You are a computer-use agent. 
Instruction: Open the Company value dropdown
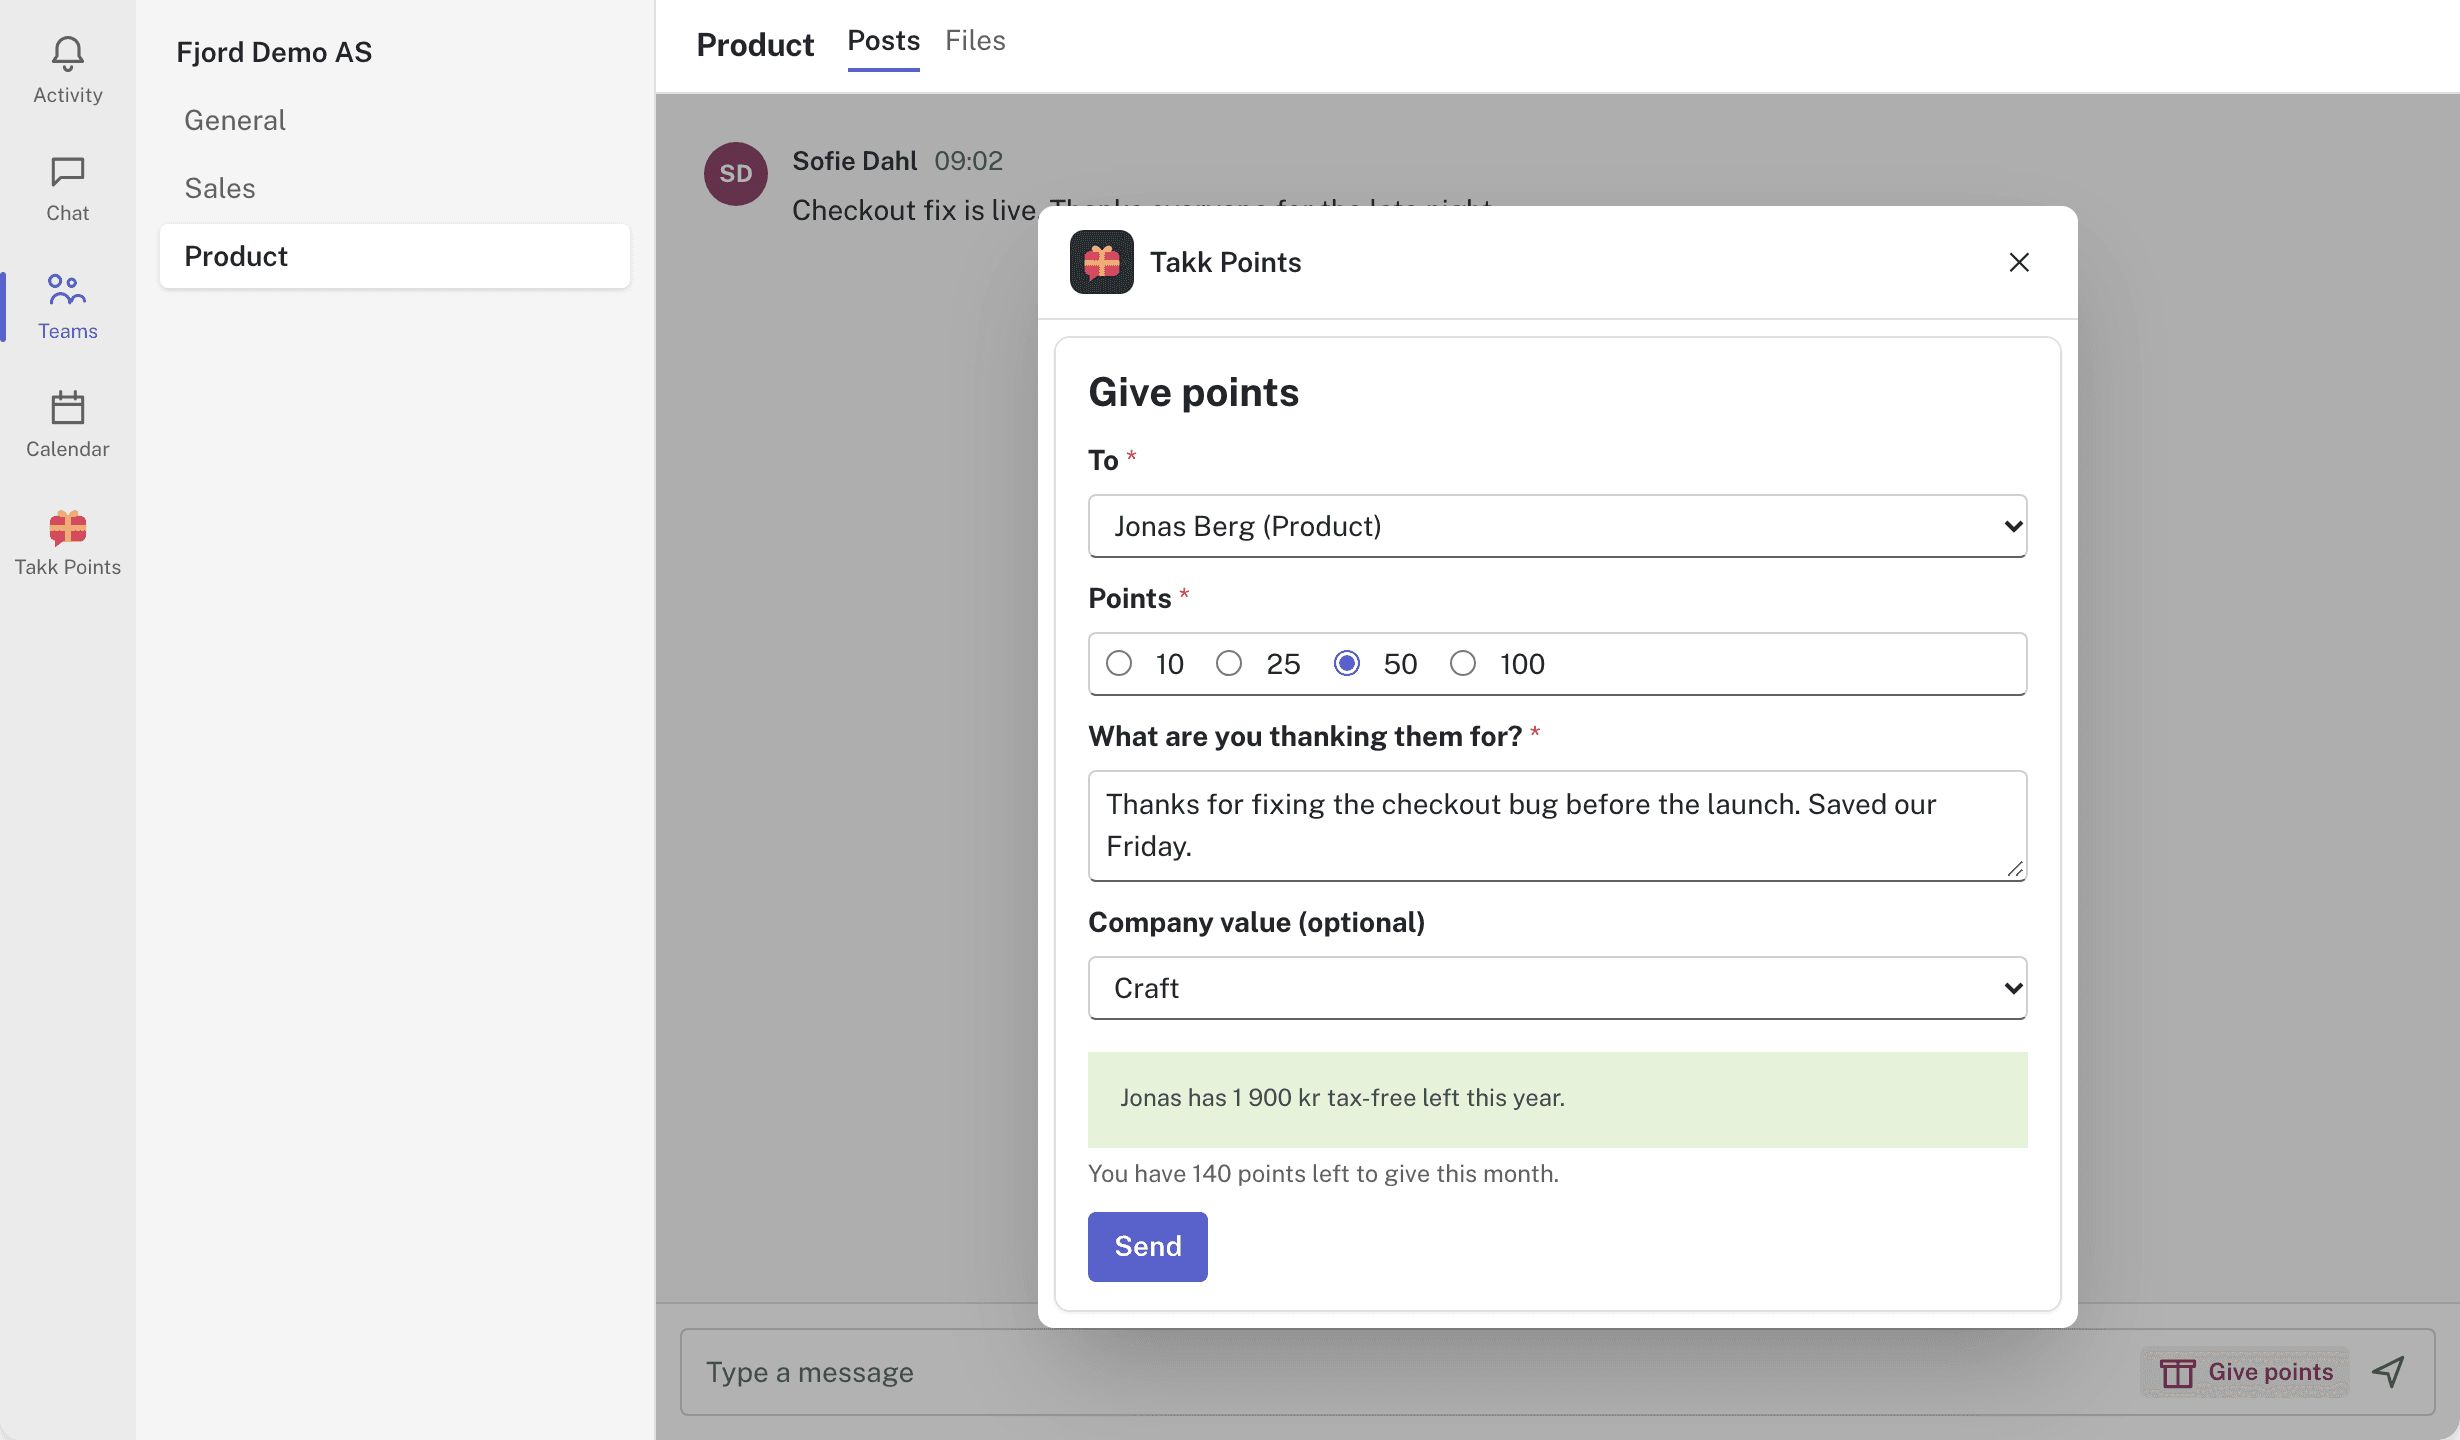pyautogui.click(x=1557, y=988)
